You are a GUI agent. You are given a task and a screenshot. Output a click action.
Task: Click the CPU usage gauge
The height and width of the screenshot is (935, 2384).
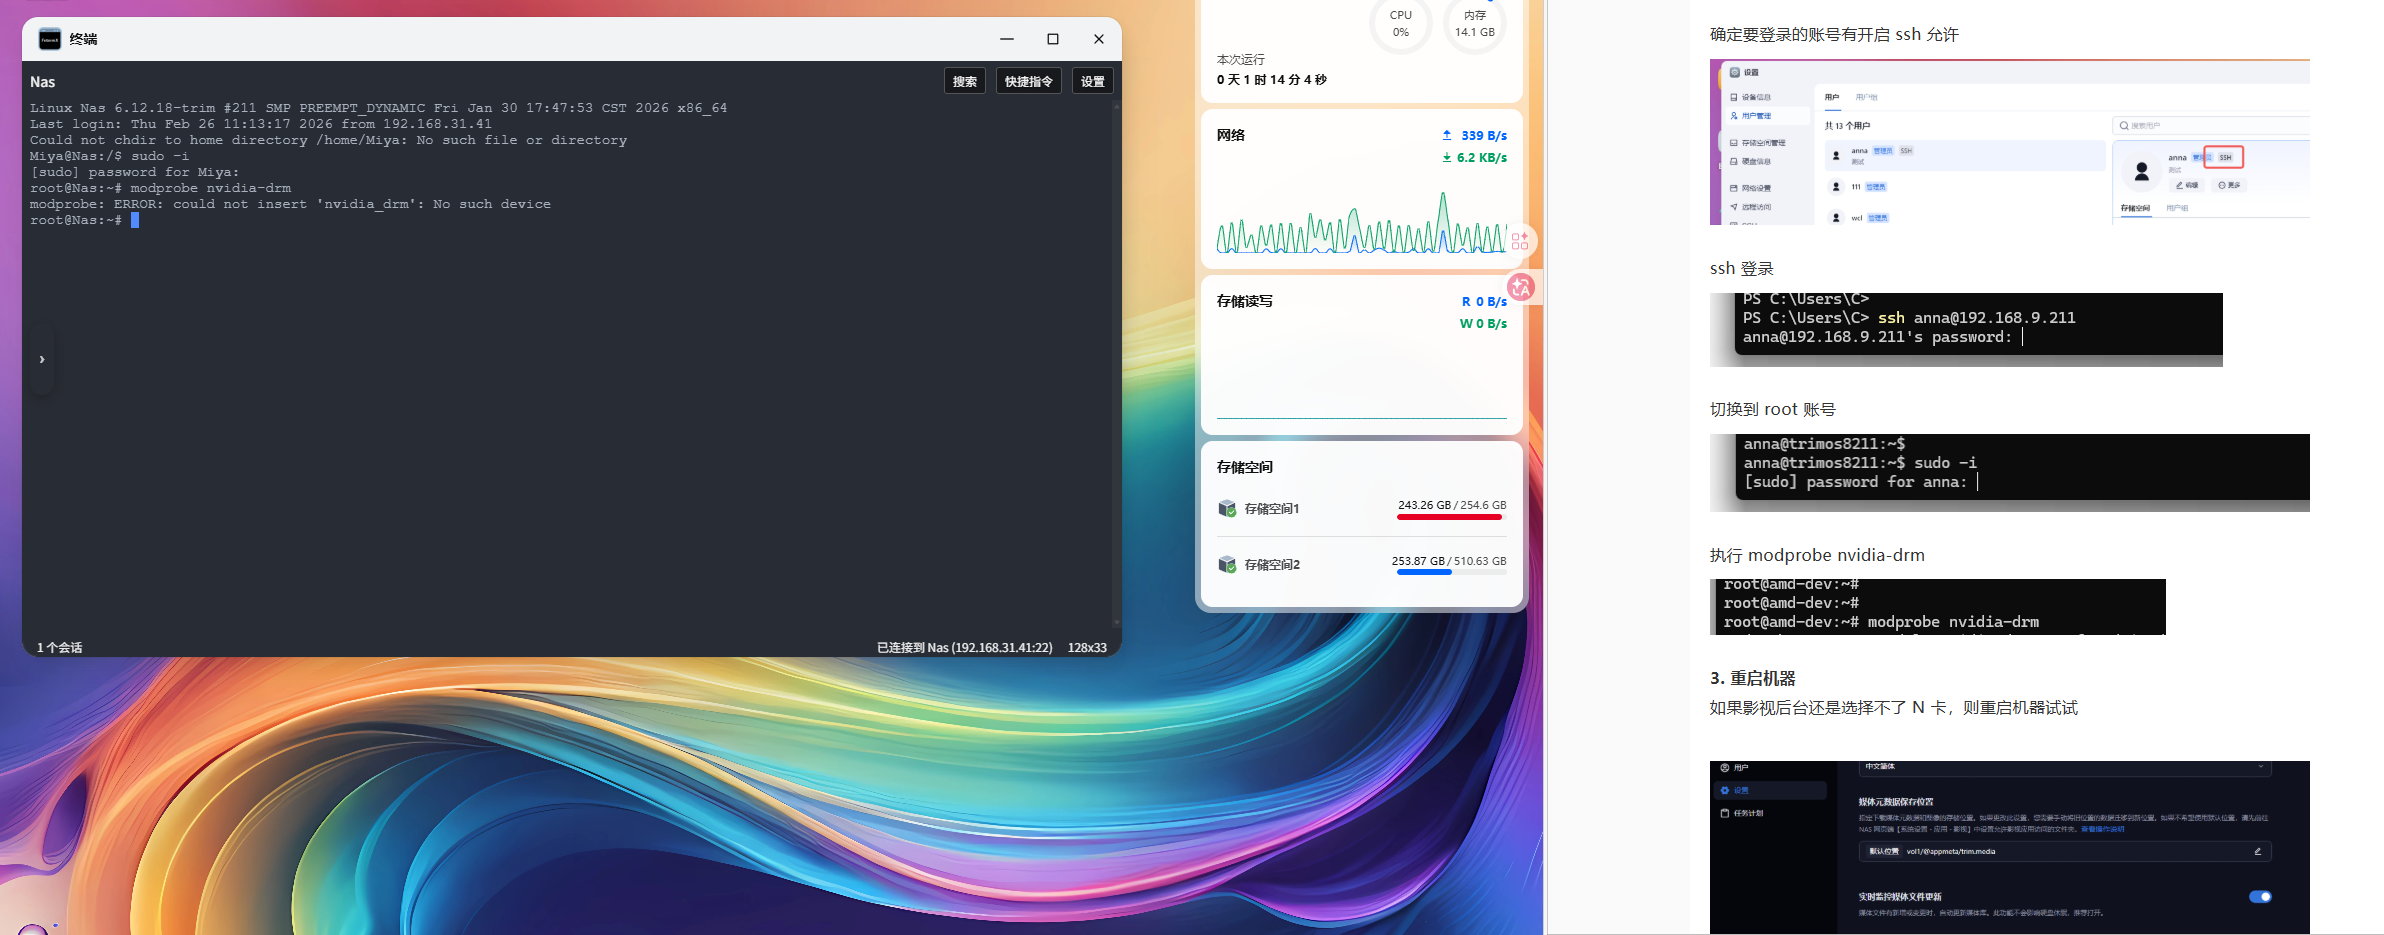pos(1401,22)
